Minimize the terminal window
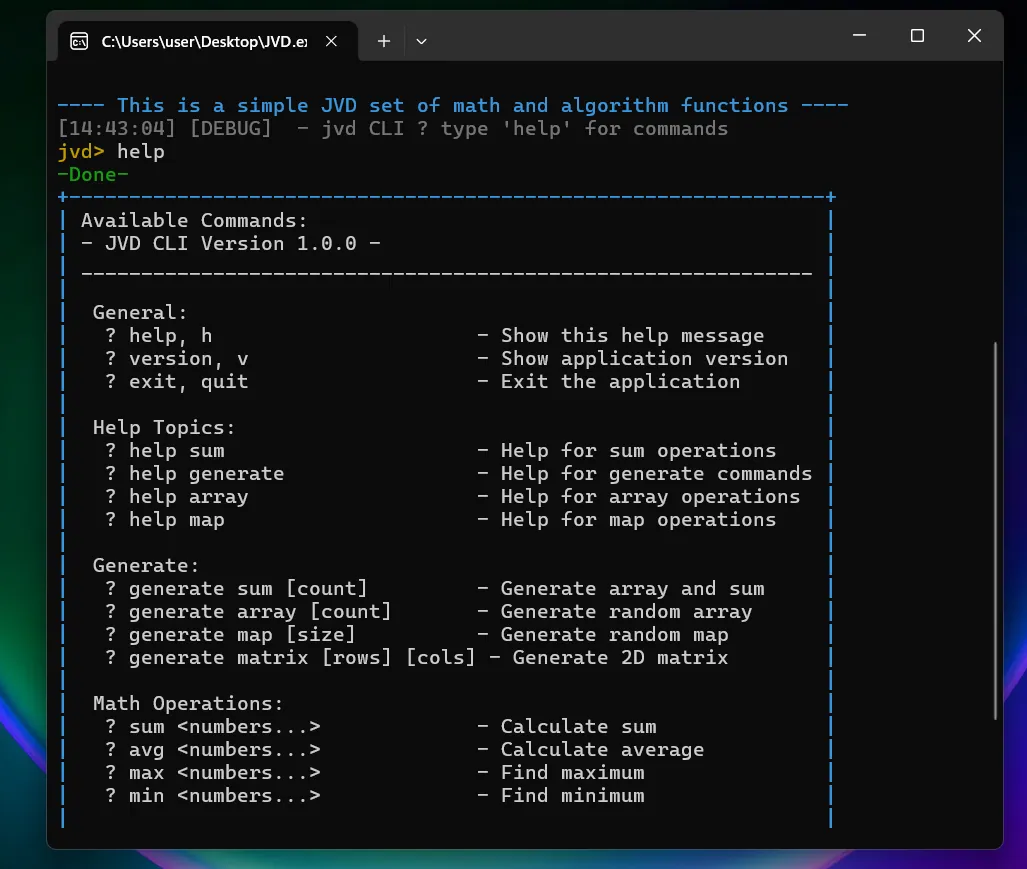Image resolution: width=1027 pixels, height=869 pixels. [859, 35]
